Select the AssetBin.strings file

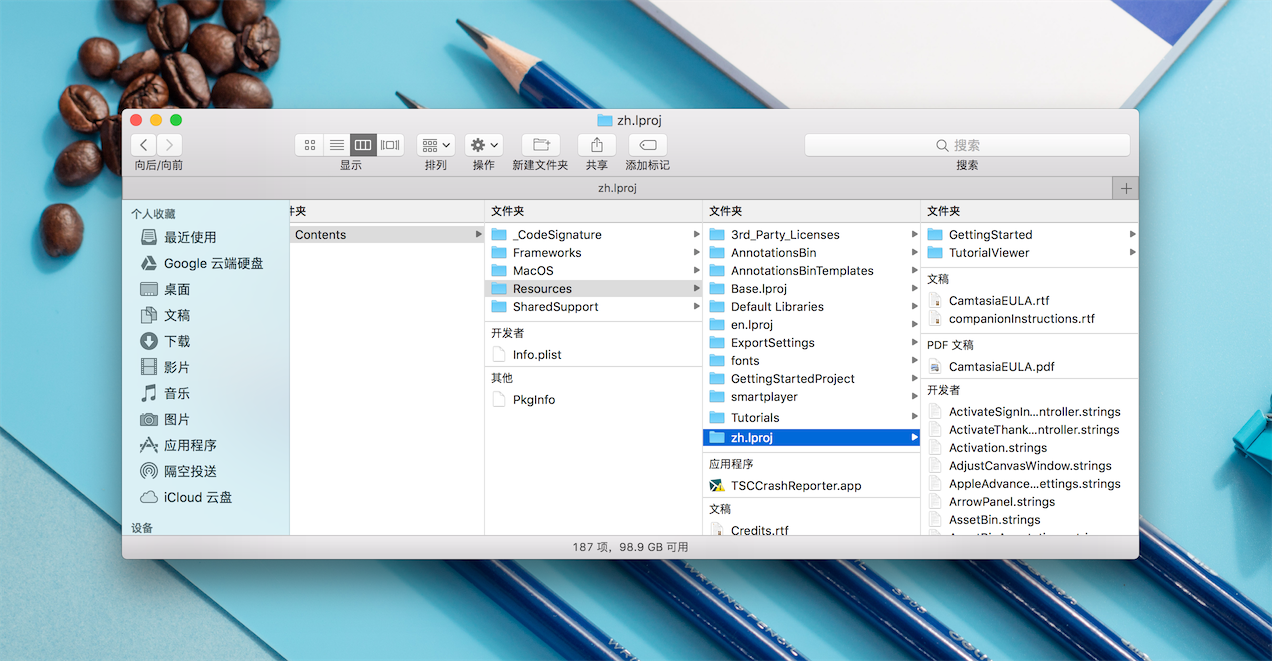(x=1029, y=520)
